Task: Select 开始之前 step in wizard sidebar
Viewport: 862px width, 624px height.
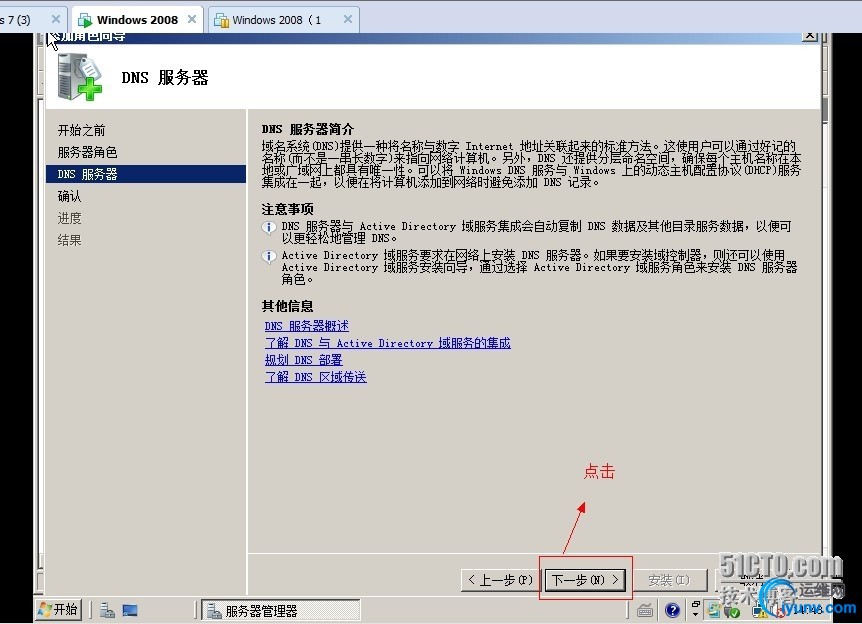Action: 81,130
